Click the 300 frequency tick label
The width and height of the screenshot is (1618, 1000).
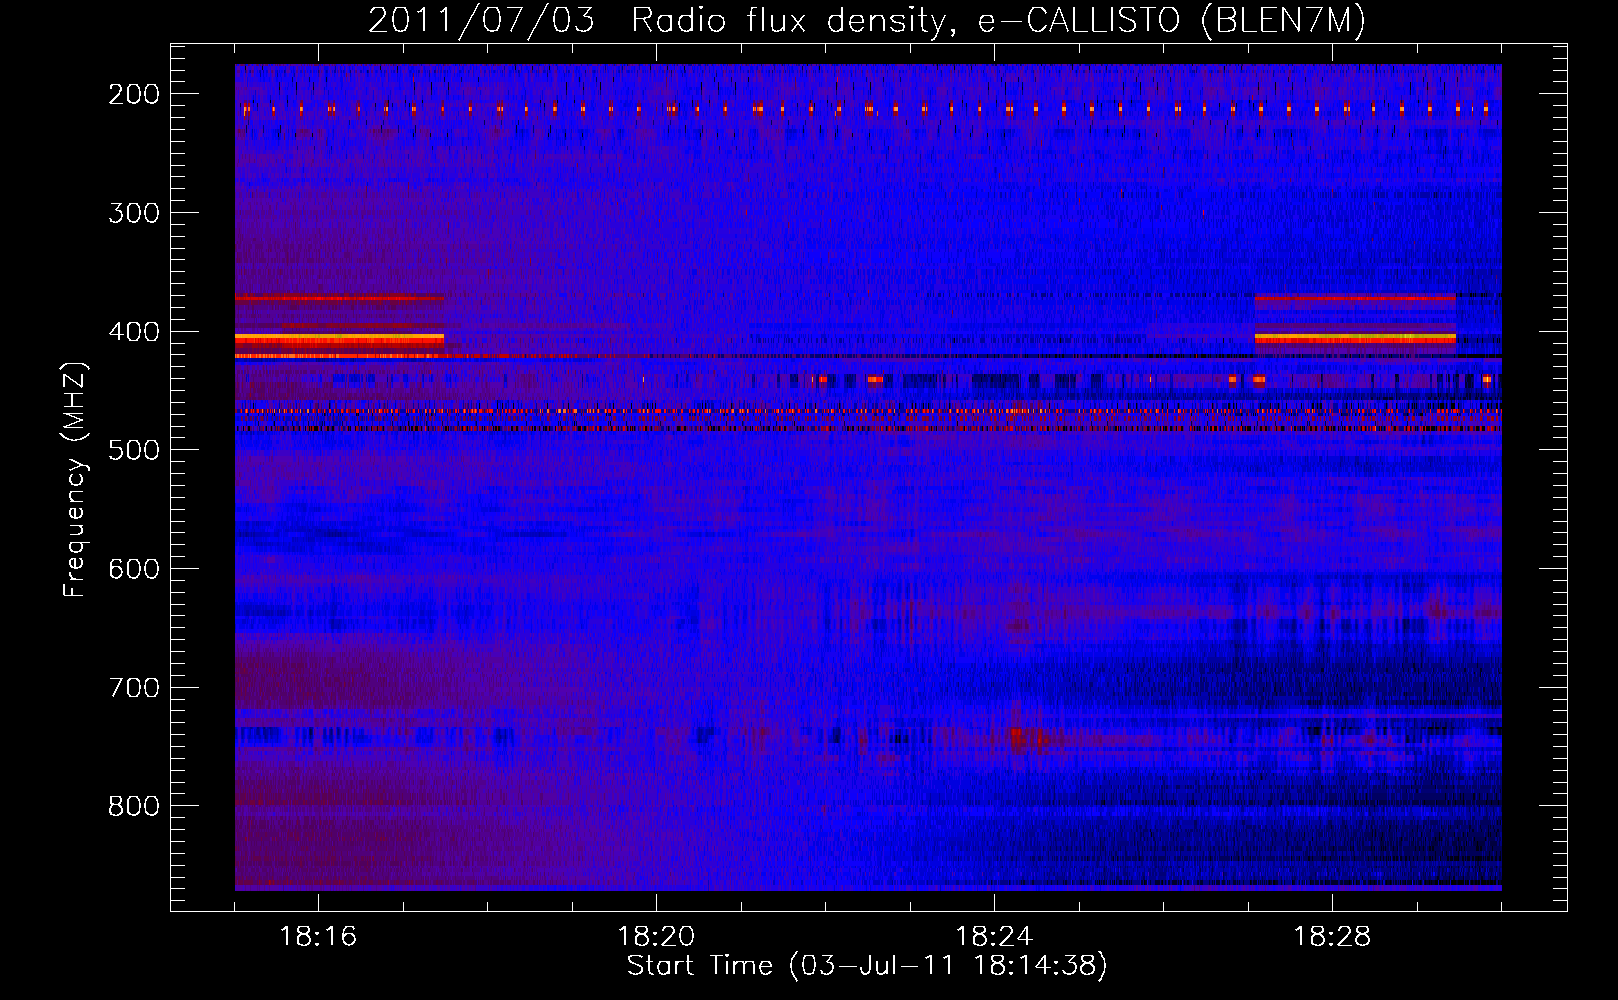tap(134, 213)
